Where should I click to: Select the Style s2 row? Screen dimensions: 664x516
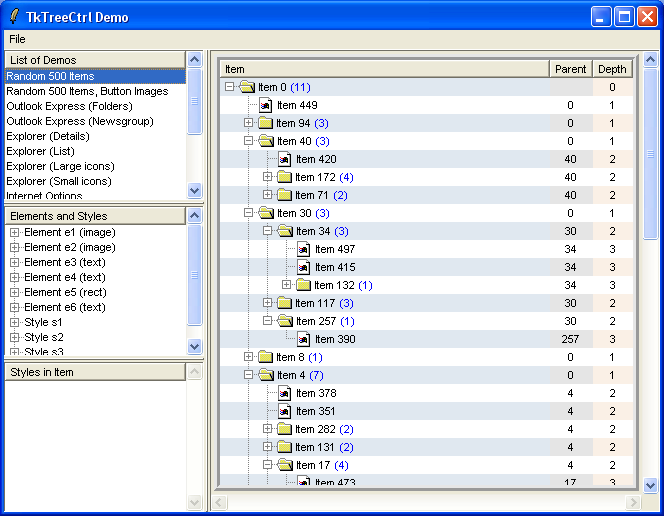coord(95,337)
